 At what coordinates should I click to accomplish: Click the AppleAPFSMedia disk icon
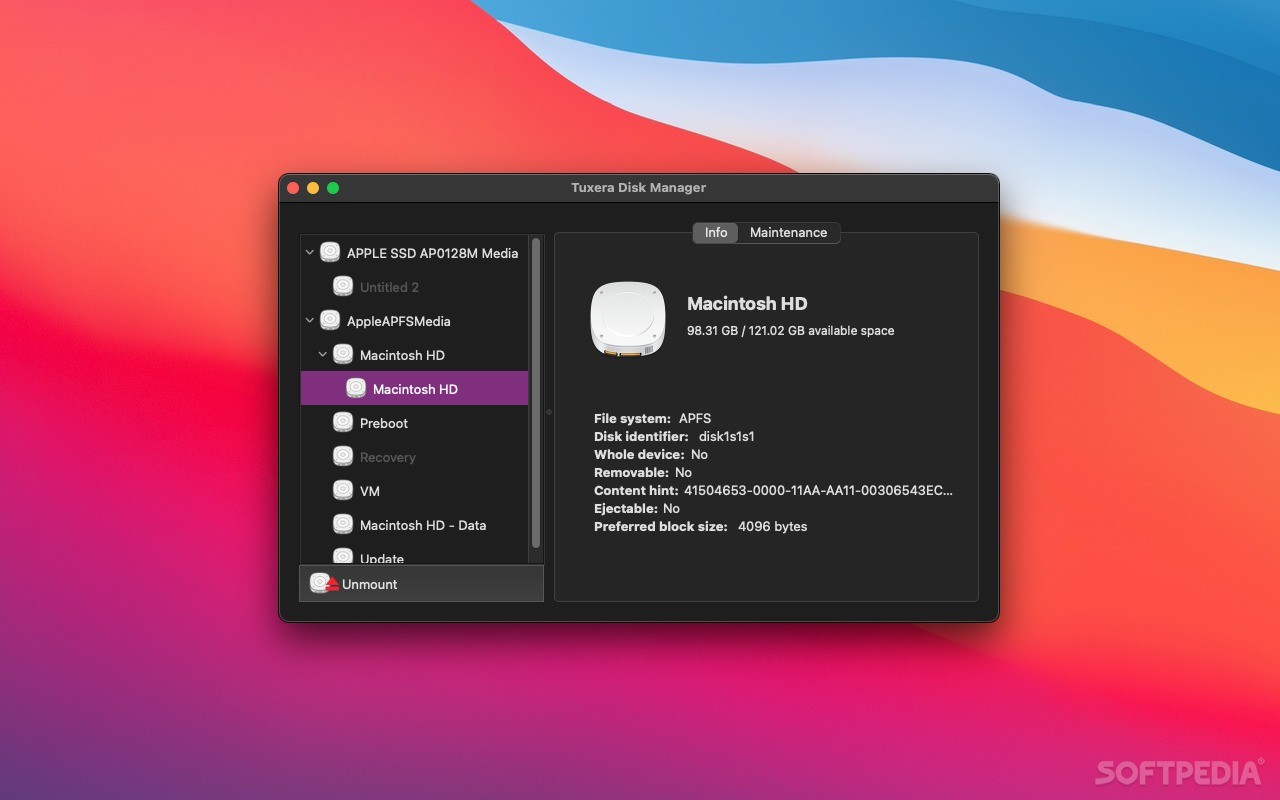tap(330, 321)
